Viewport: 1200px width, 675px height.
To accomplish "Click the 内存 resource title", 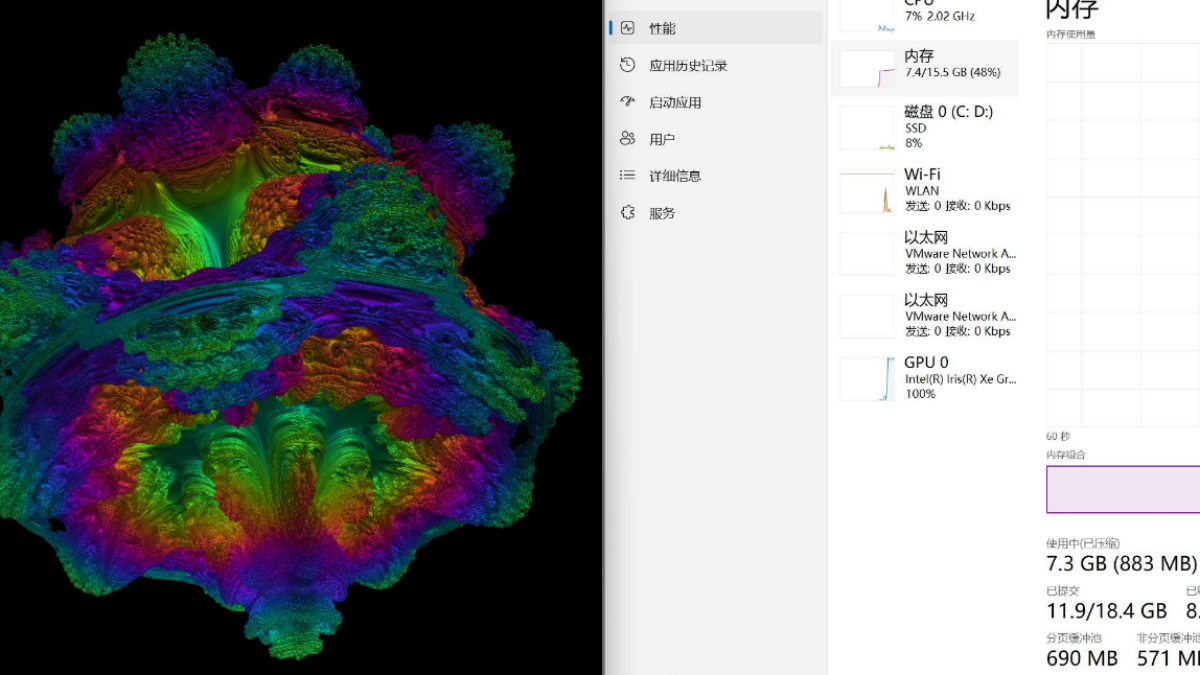I will click(919, 56).
